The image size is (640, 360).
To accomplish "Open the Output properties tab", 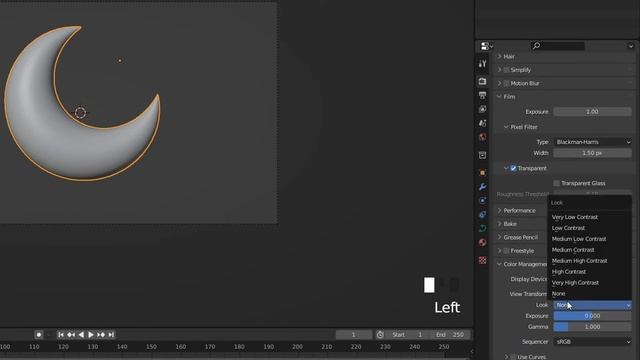I will (482, 95).
